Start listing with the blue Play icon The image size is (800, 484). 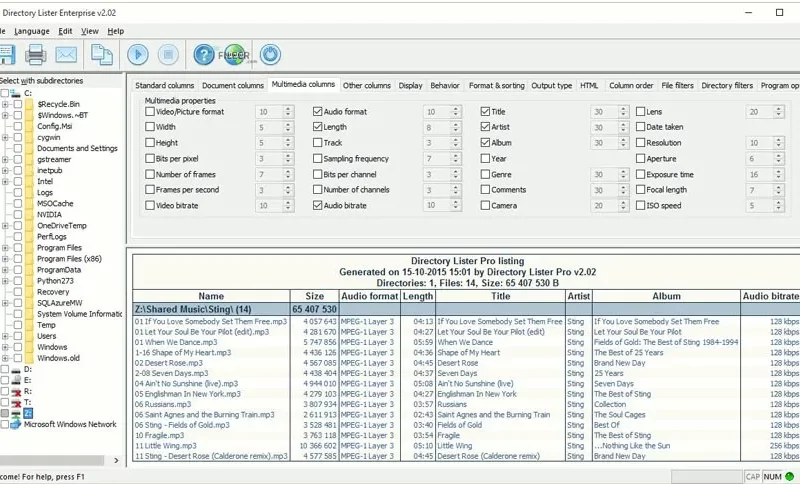(x=138, y=55)
